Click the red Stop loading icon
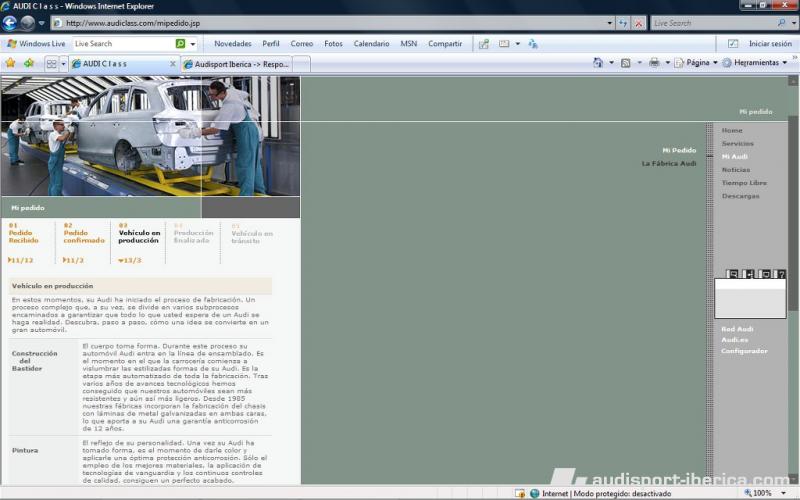This screenshot has width=800, height=500. pos(638,23)
